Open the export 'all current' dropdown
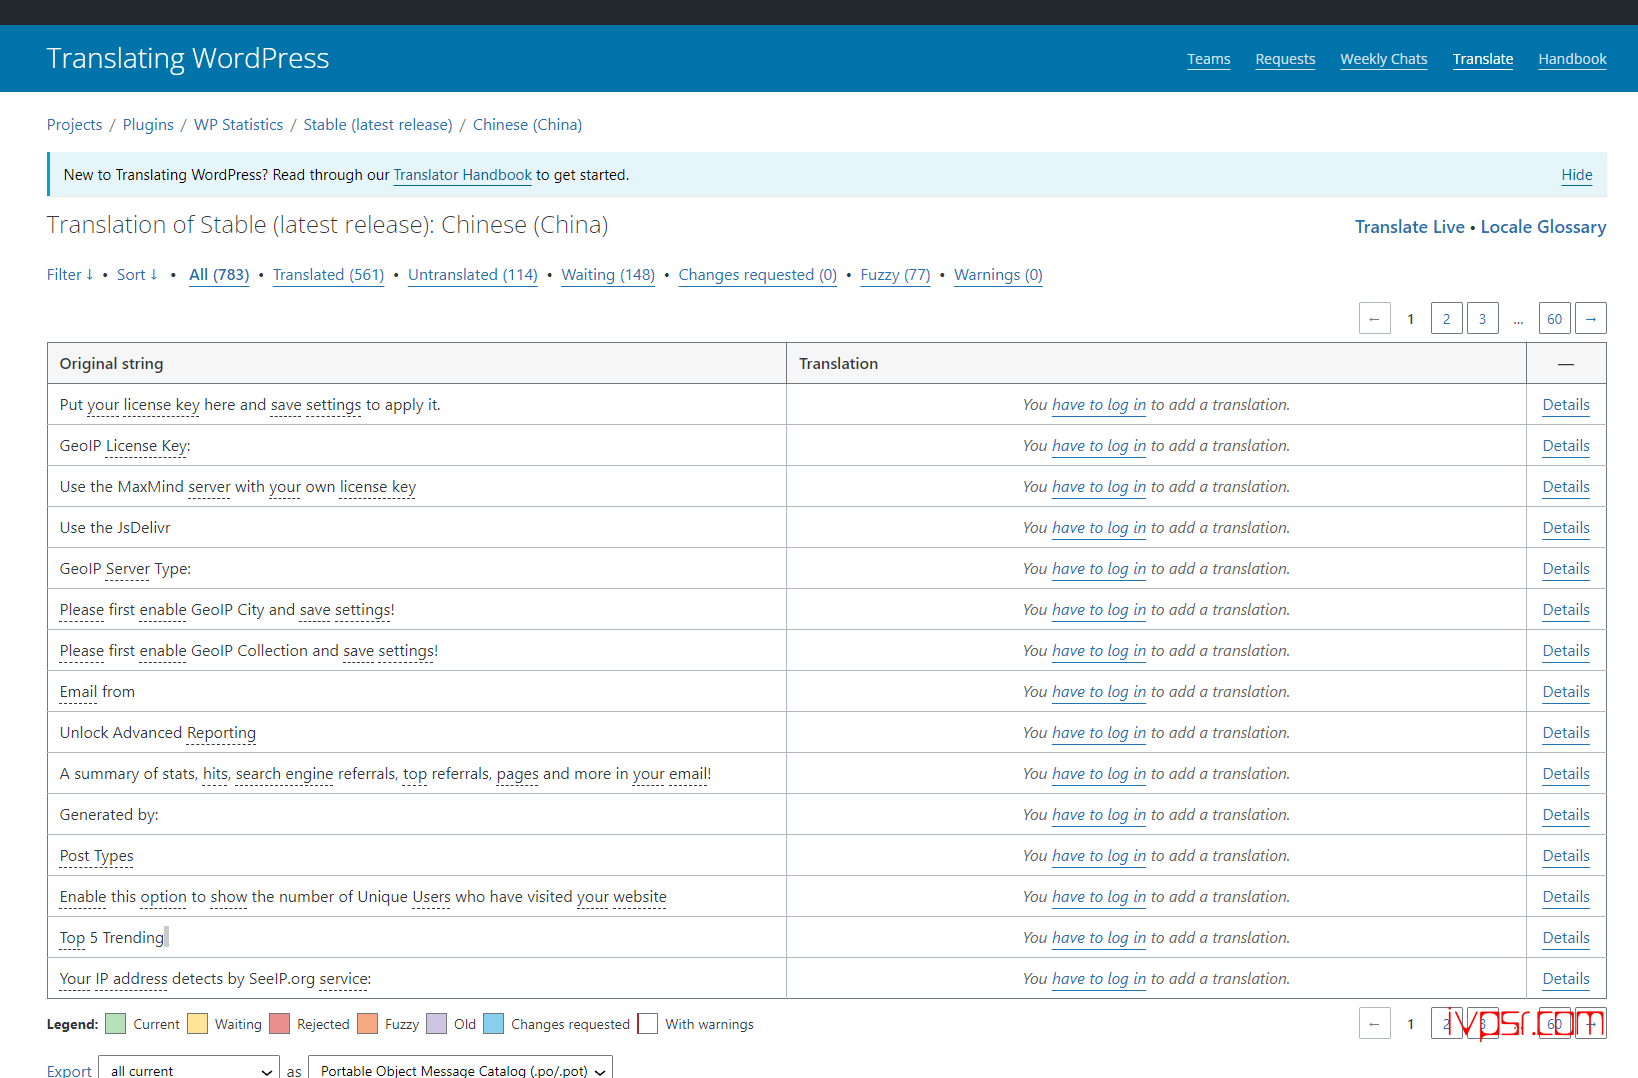This screenshot has width=1638, height=1078. click(x=189, y=1070)
